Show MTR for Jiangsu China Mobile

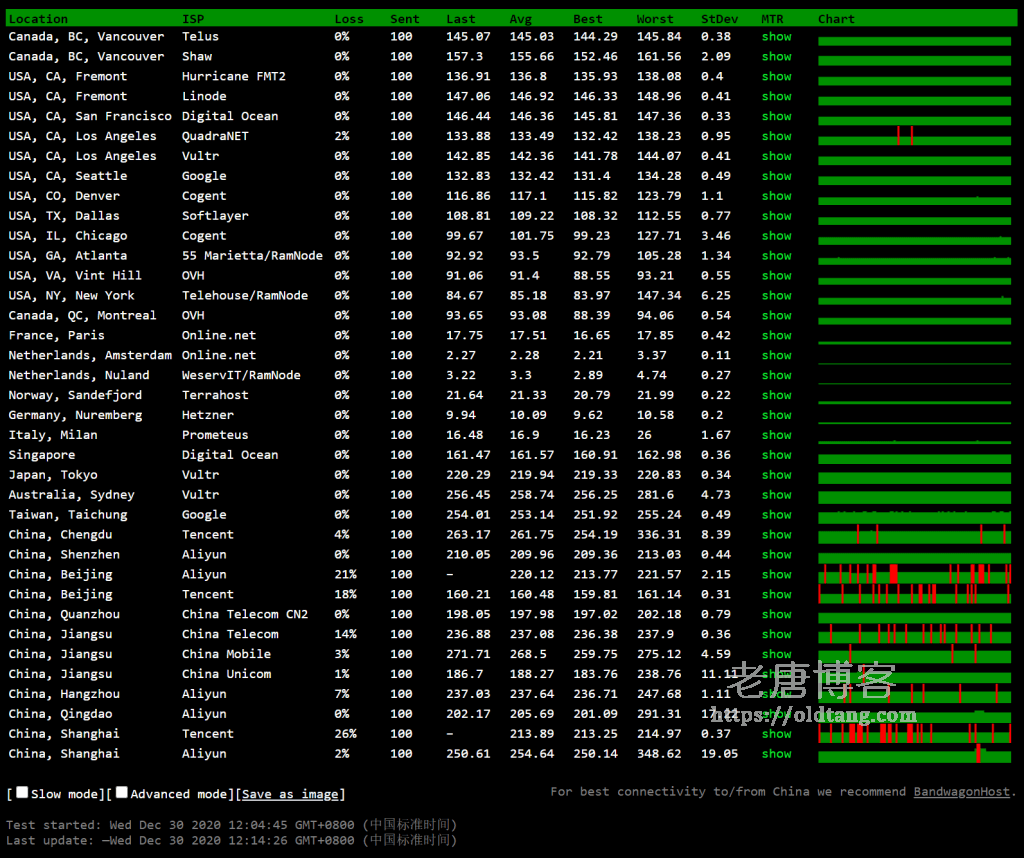point(776,654)
